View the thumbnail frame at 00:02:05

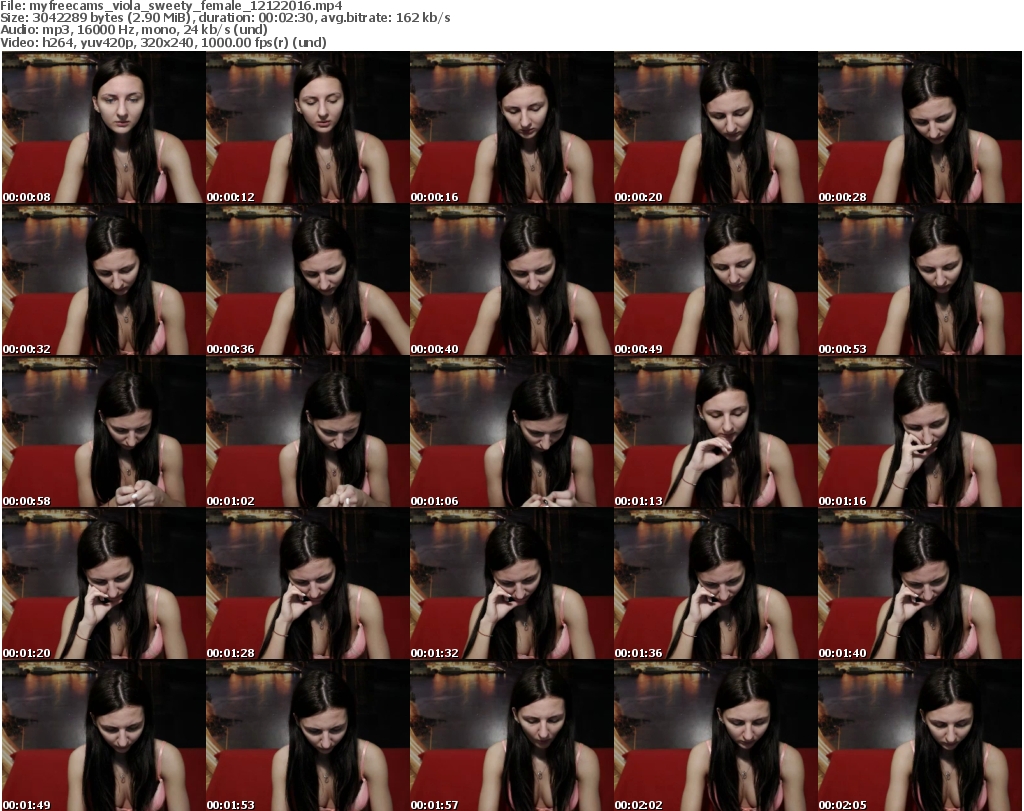tap(920, 735)
